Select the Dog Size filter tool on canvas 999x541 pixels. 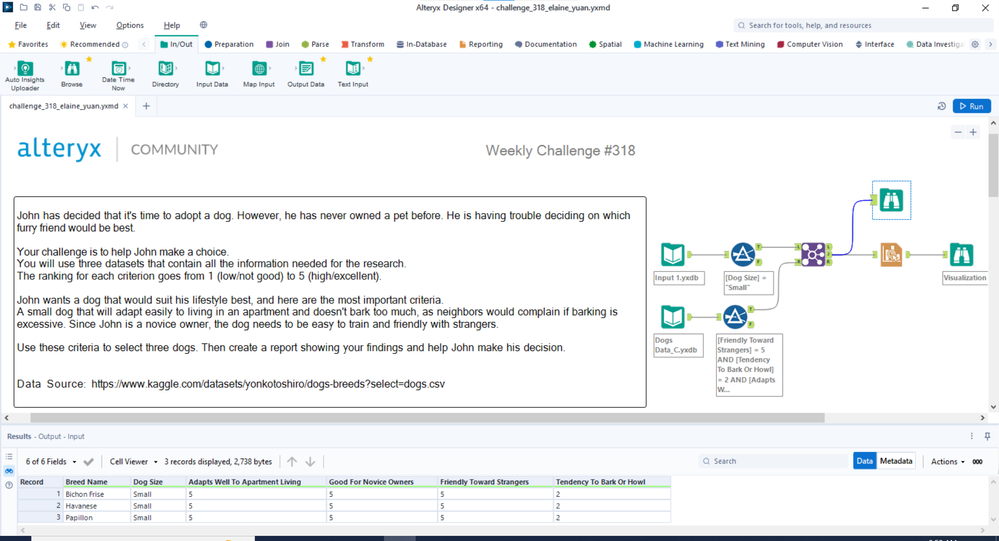tap(743, 254)
